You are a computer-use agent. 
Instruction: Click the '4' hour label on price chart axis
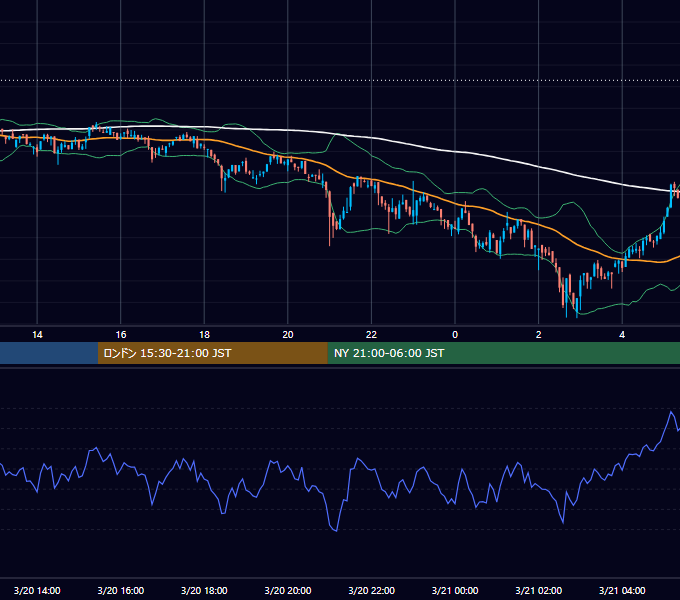pos(622,335)
